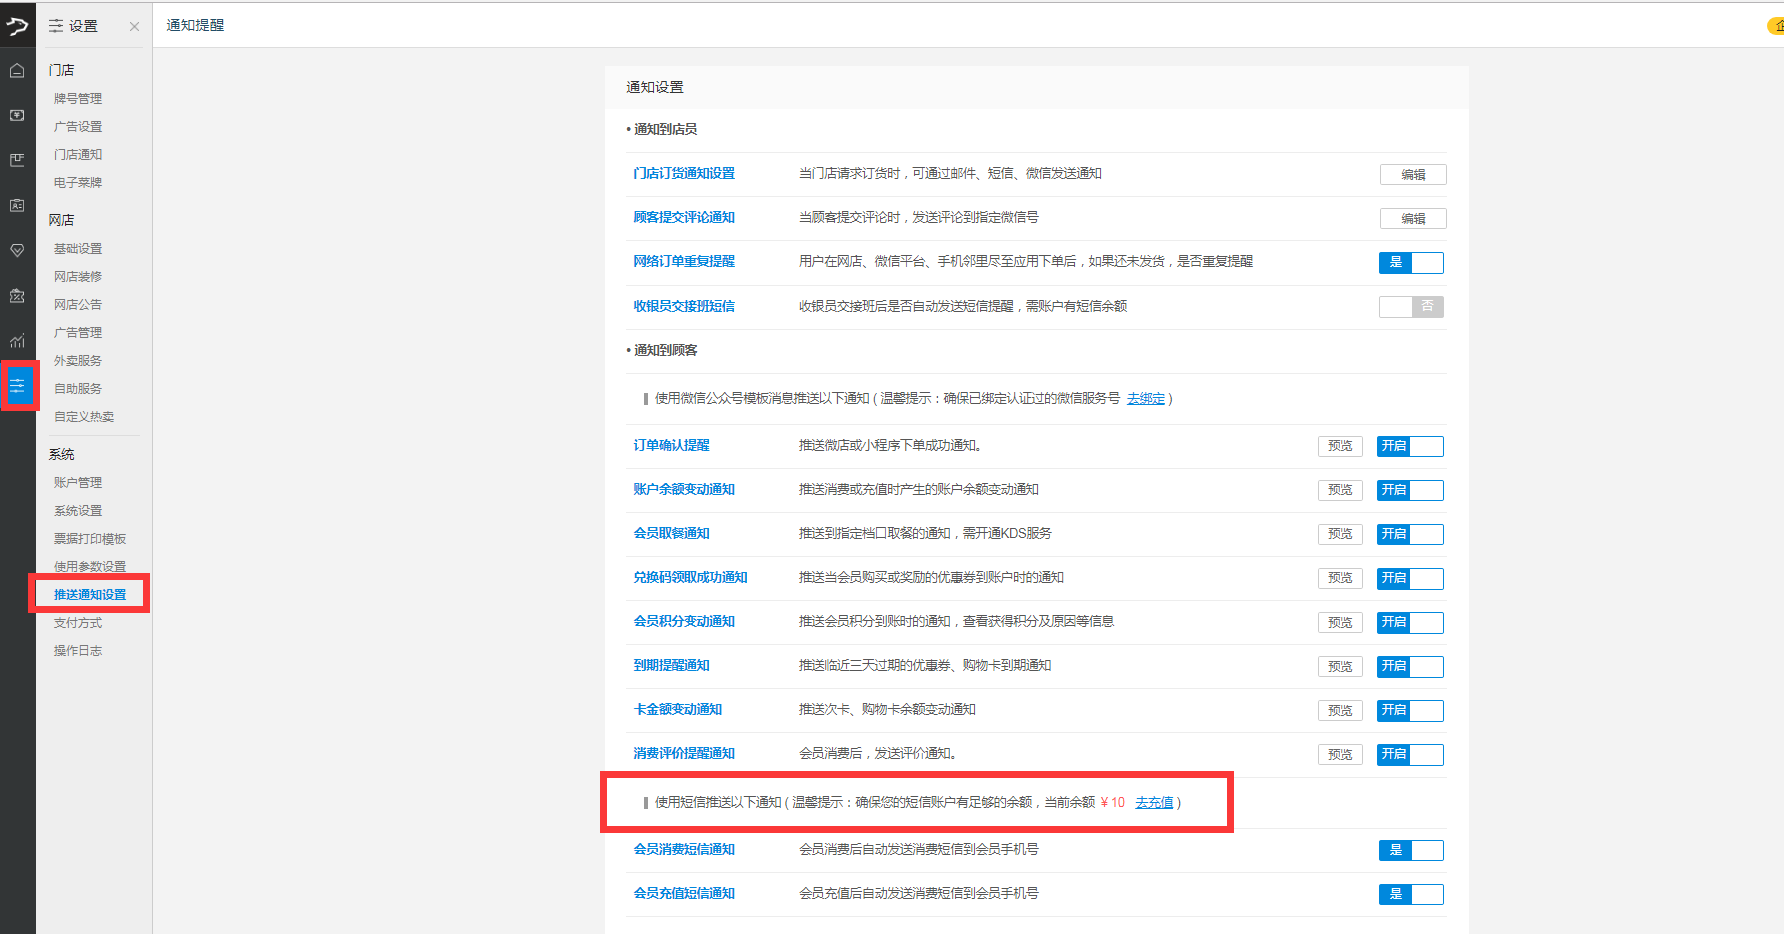Screen dimensions: 1784x934
Task: Click the 去绑定 link for WeChat service
Action: (x=1146, y=399)
